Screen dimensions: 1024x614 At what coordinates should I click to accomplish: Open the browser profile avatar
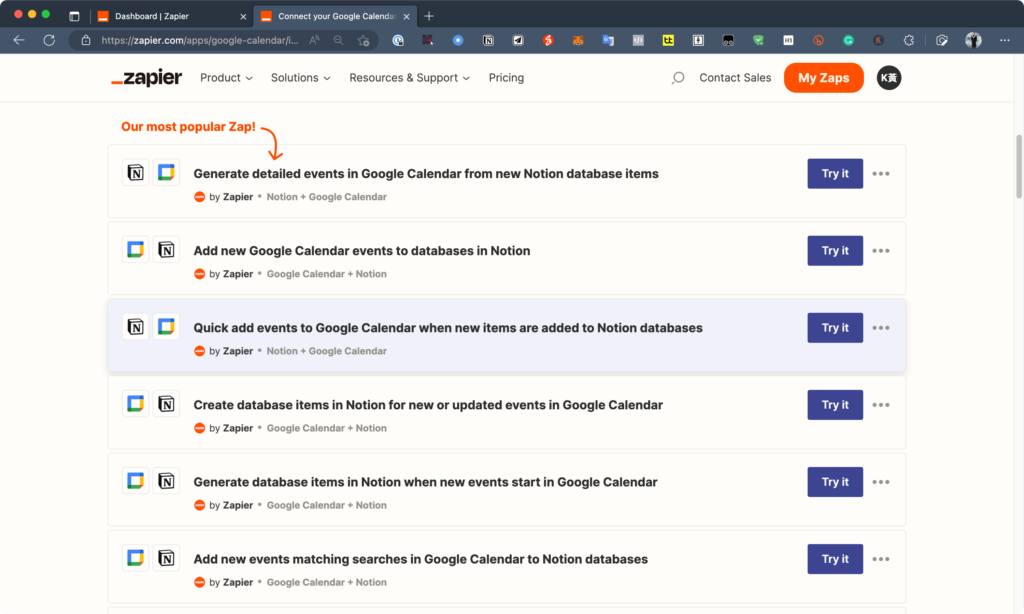point(973,40)
